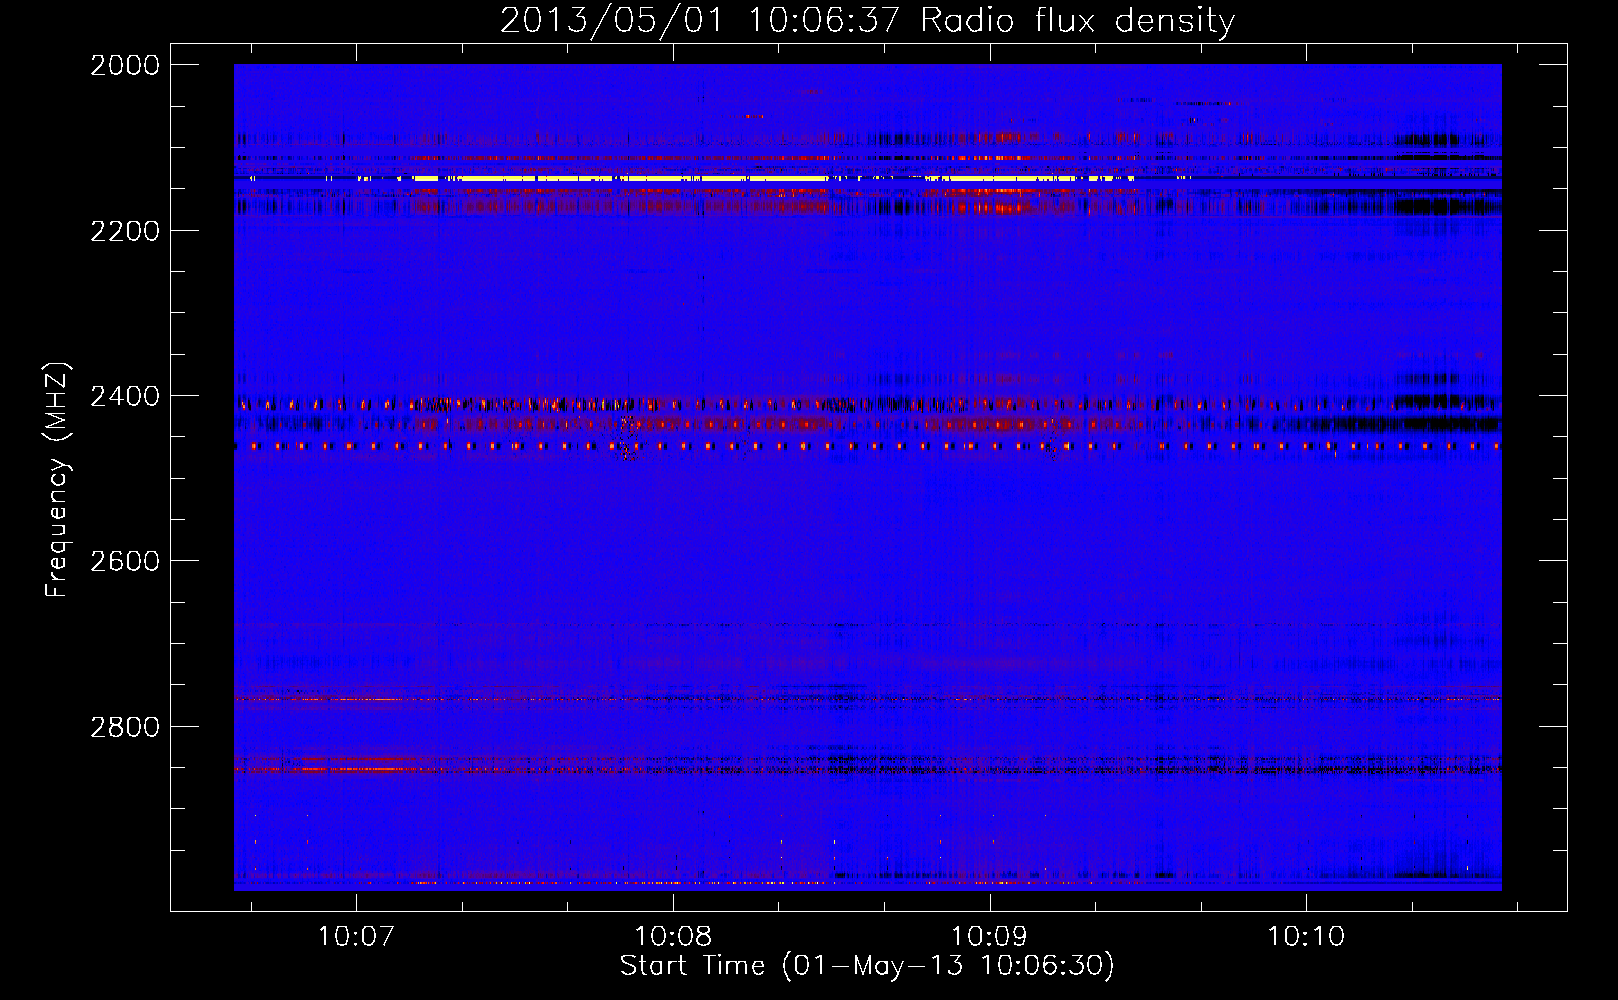Screen dimensions: 1618x1000
Task: Click the plot title "2013/05/01 10:06:37 Radio flux density"
Action: (867, 20)
